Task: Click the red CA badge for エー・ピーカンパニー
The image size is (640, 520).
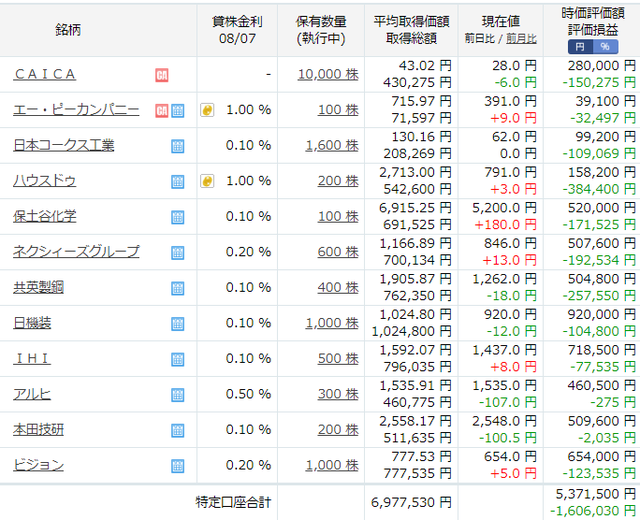Action: (x=162, y=111)
